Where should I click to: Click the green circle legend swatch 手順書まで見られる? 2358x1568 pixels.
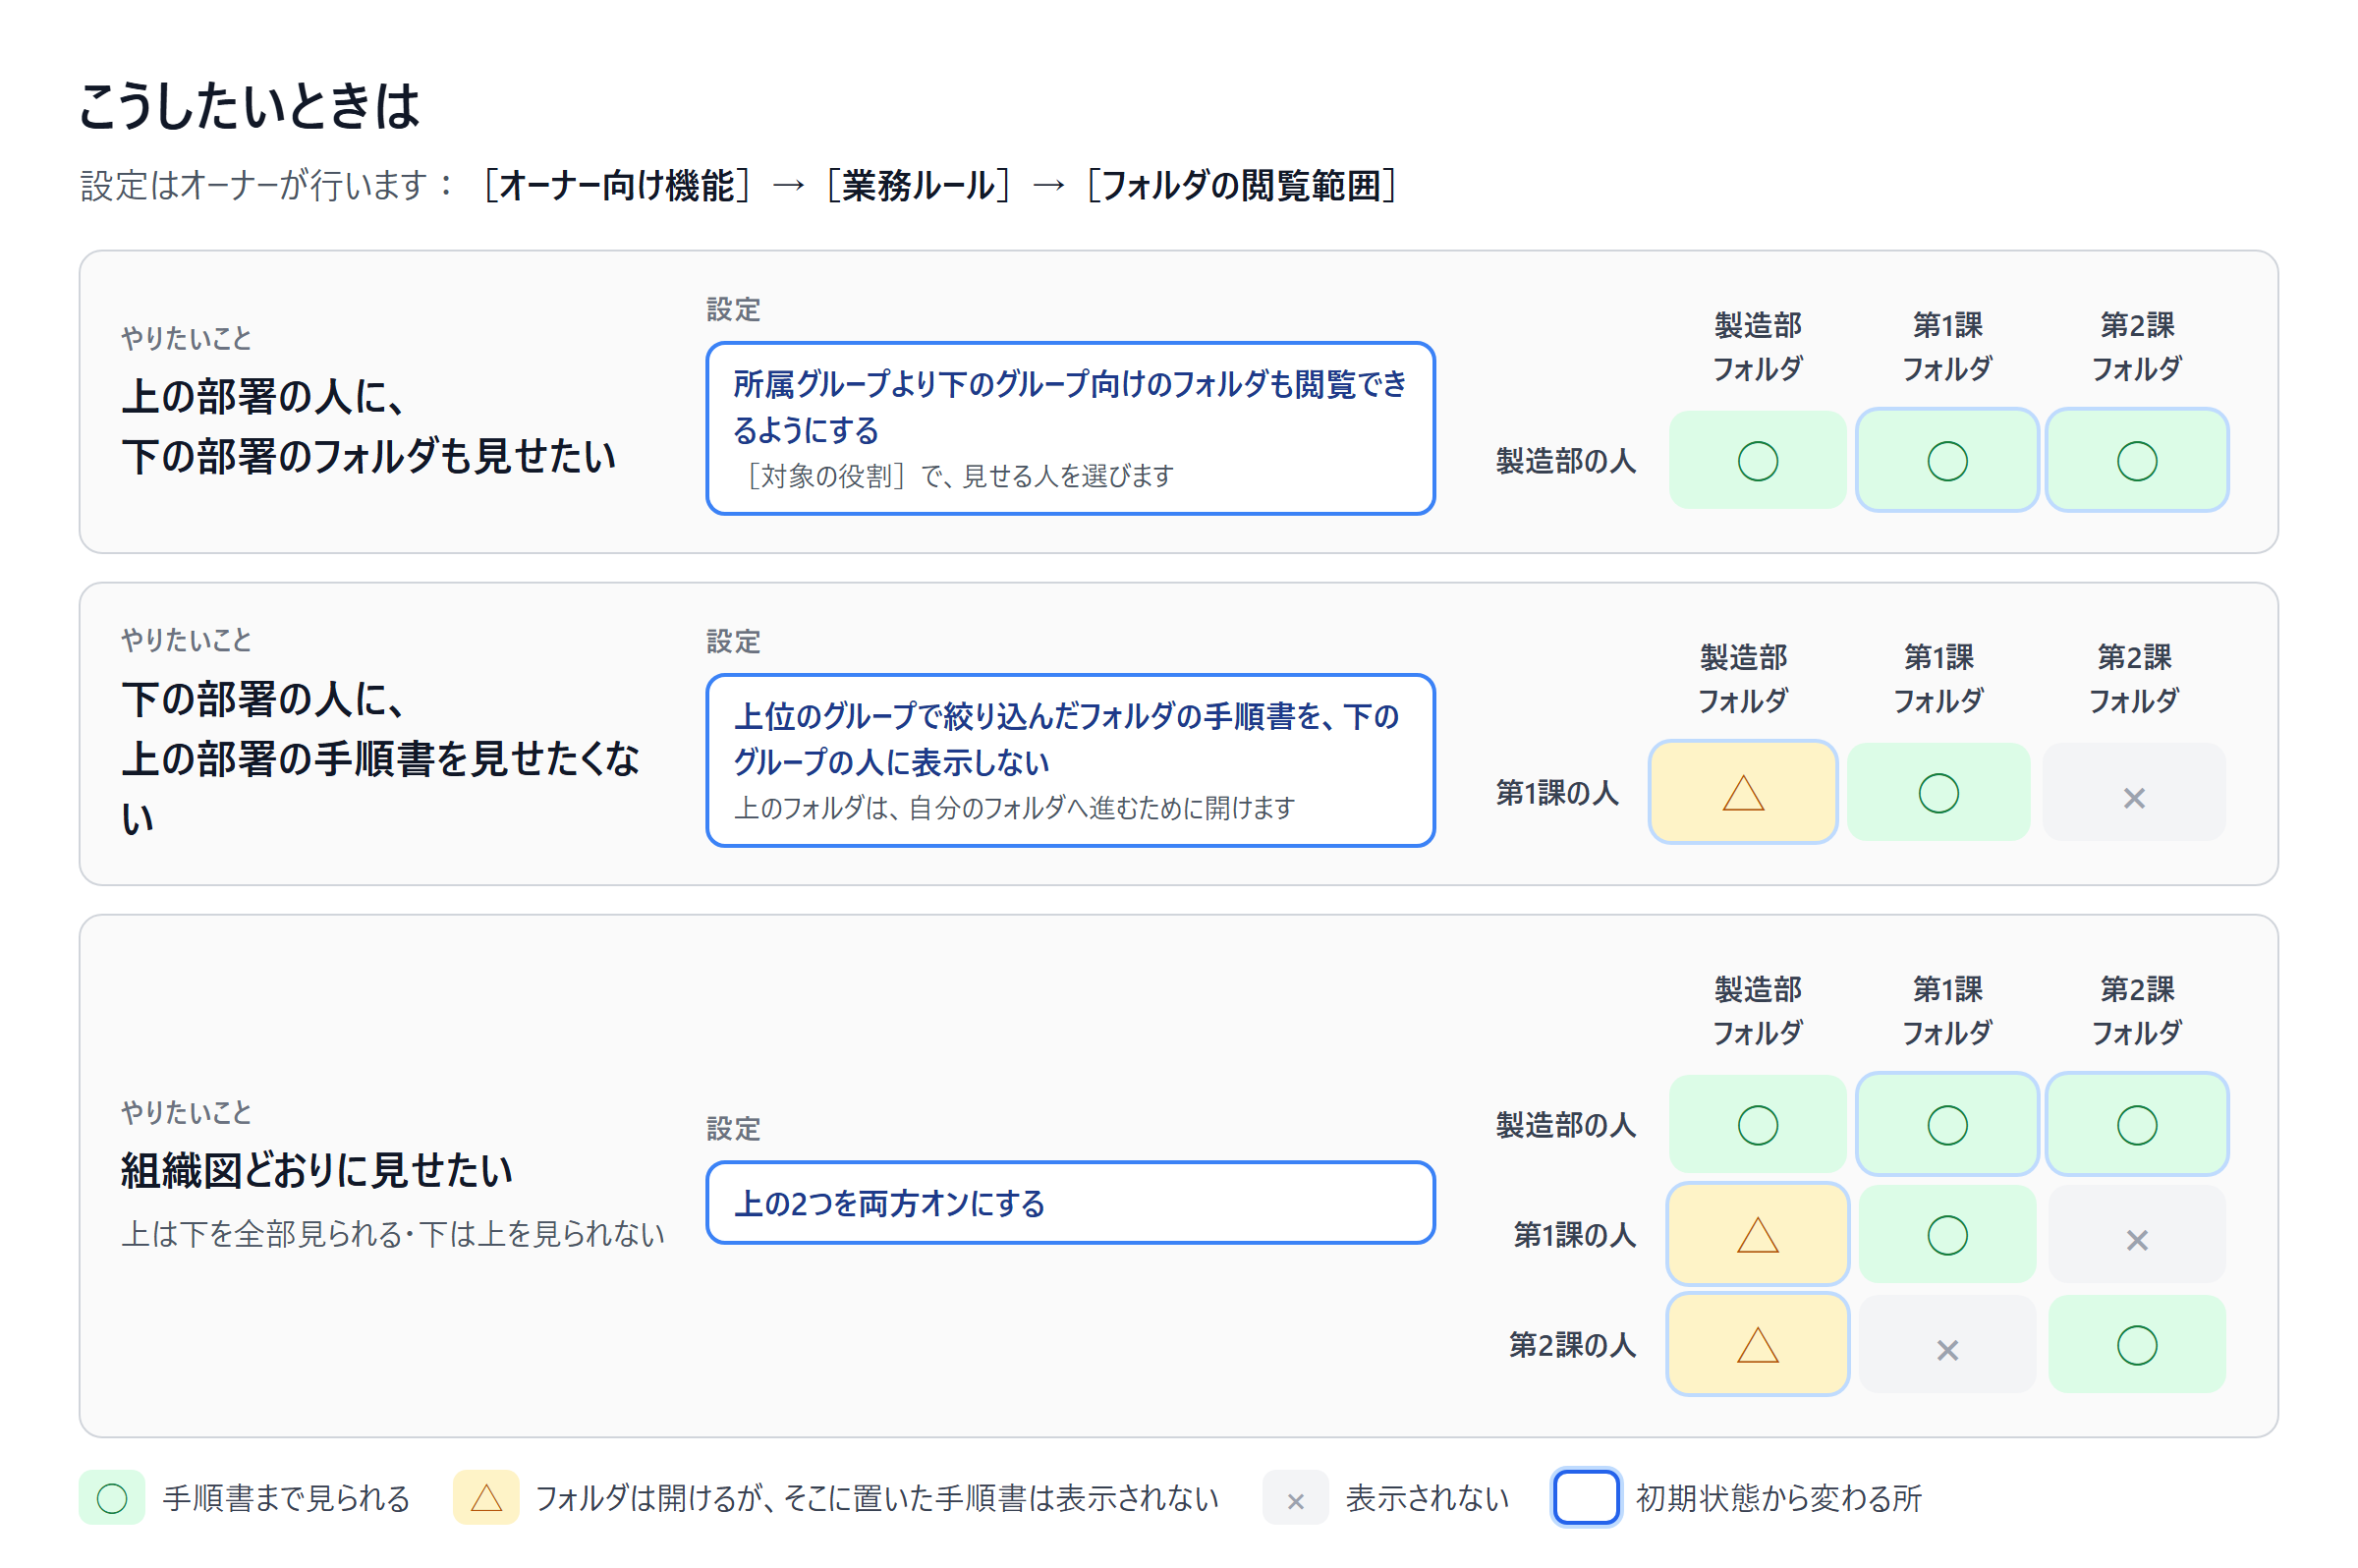(112, 1497)
